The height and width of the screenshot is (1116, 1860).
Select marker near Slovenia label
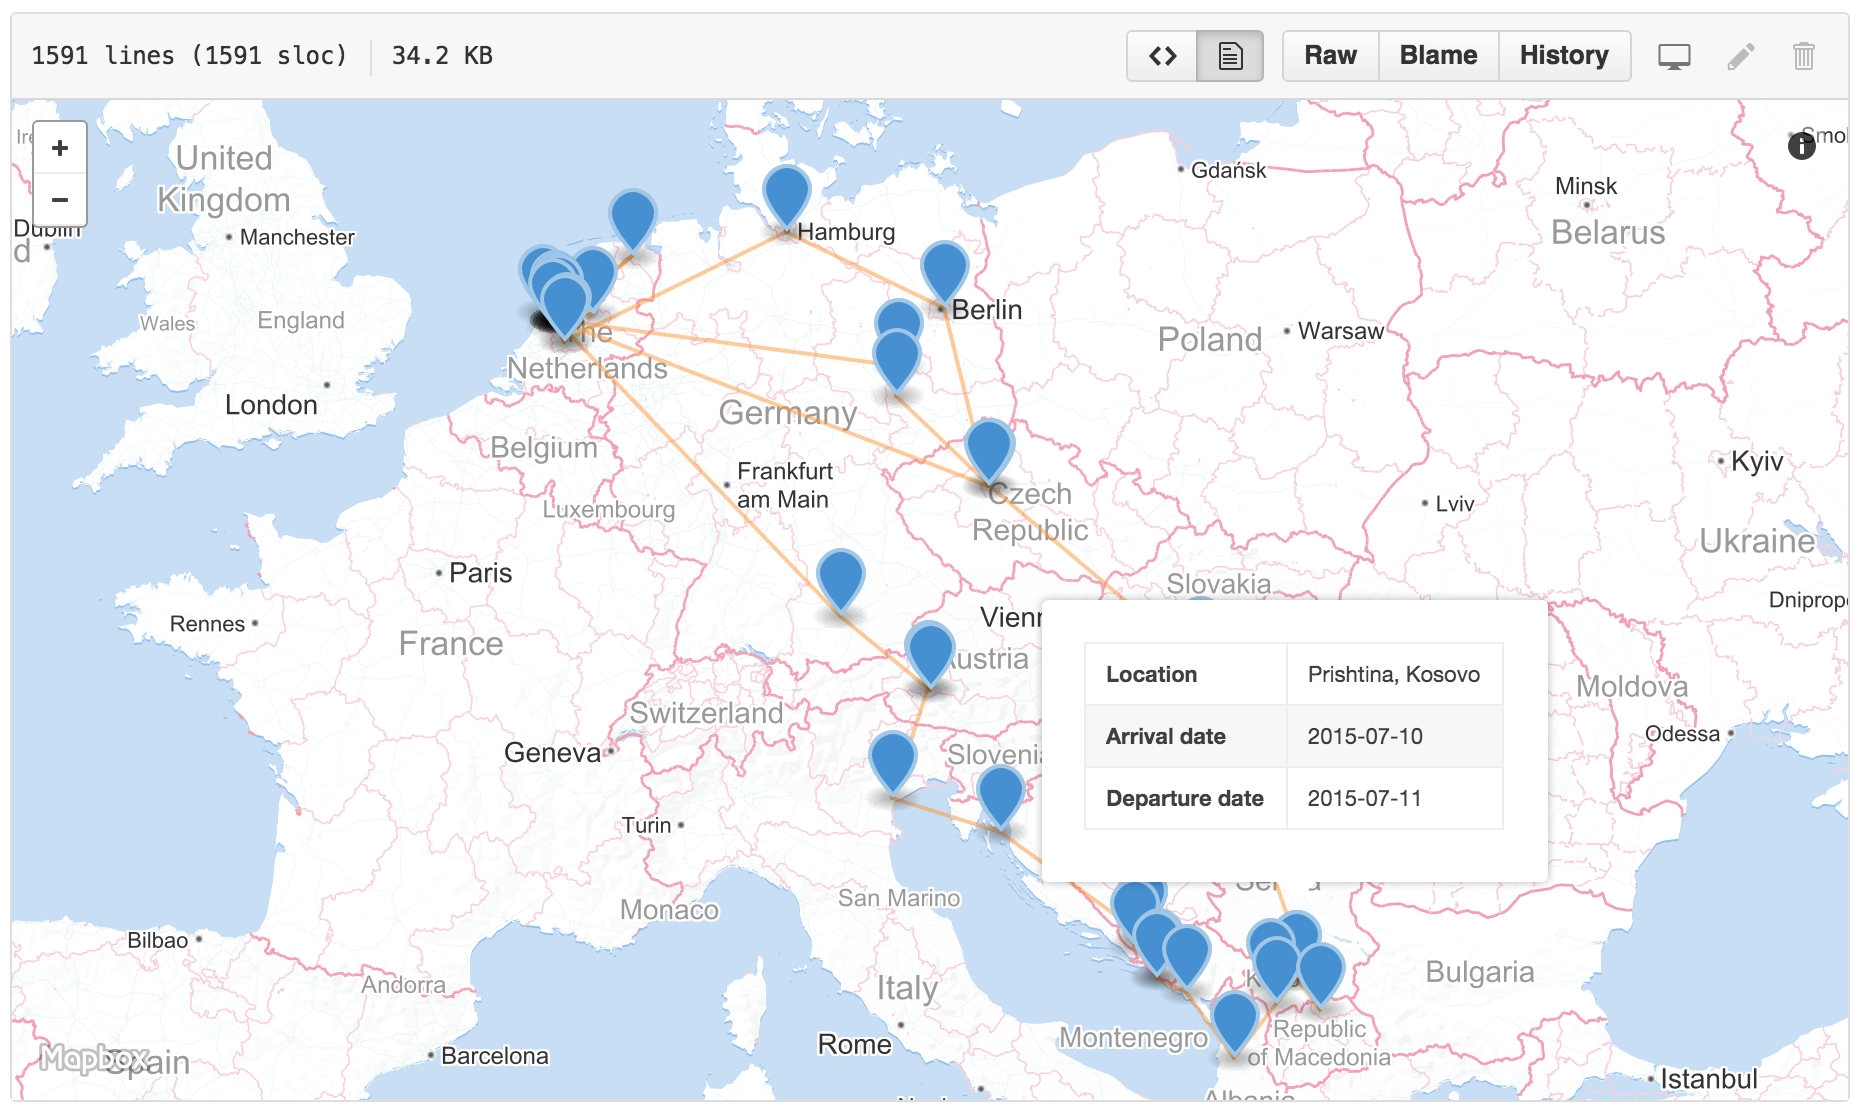pos(1000,795)
